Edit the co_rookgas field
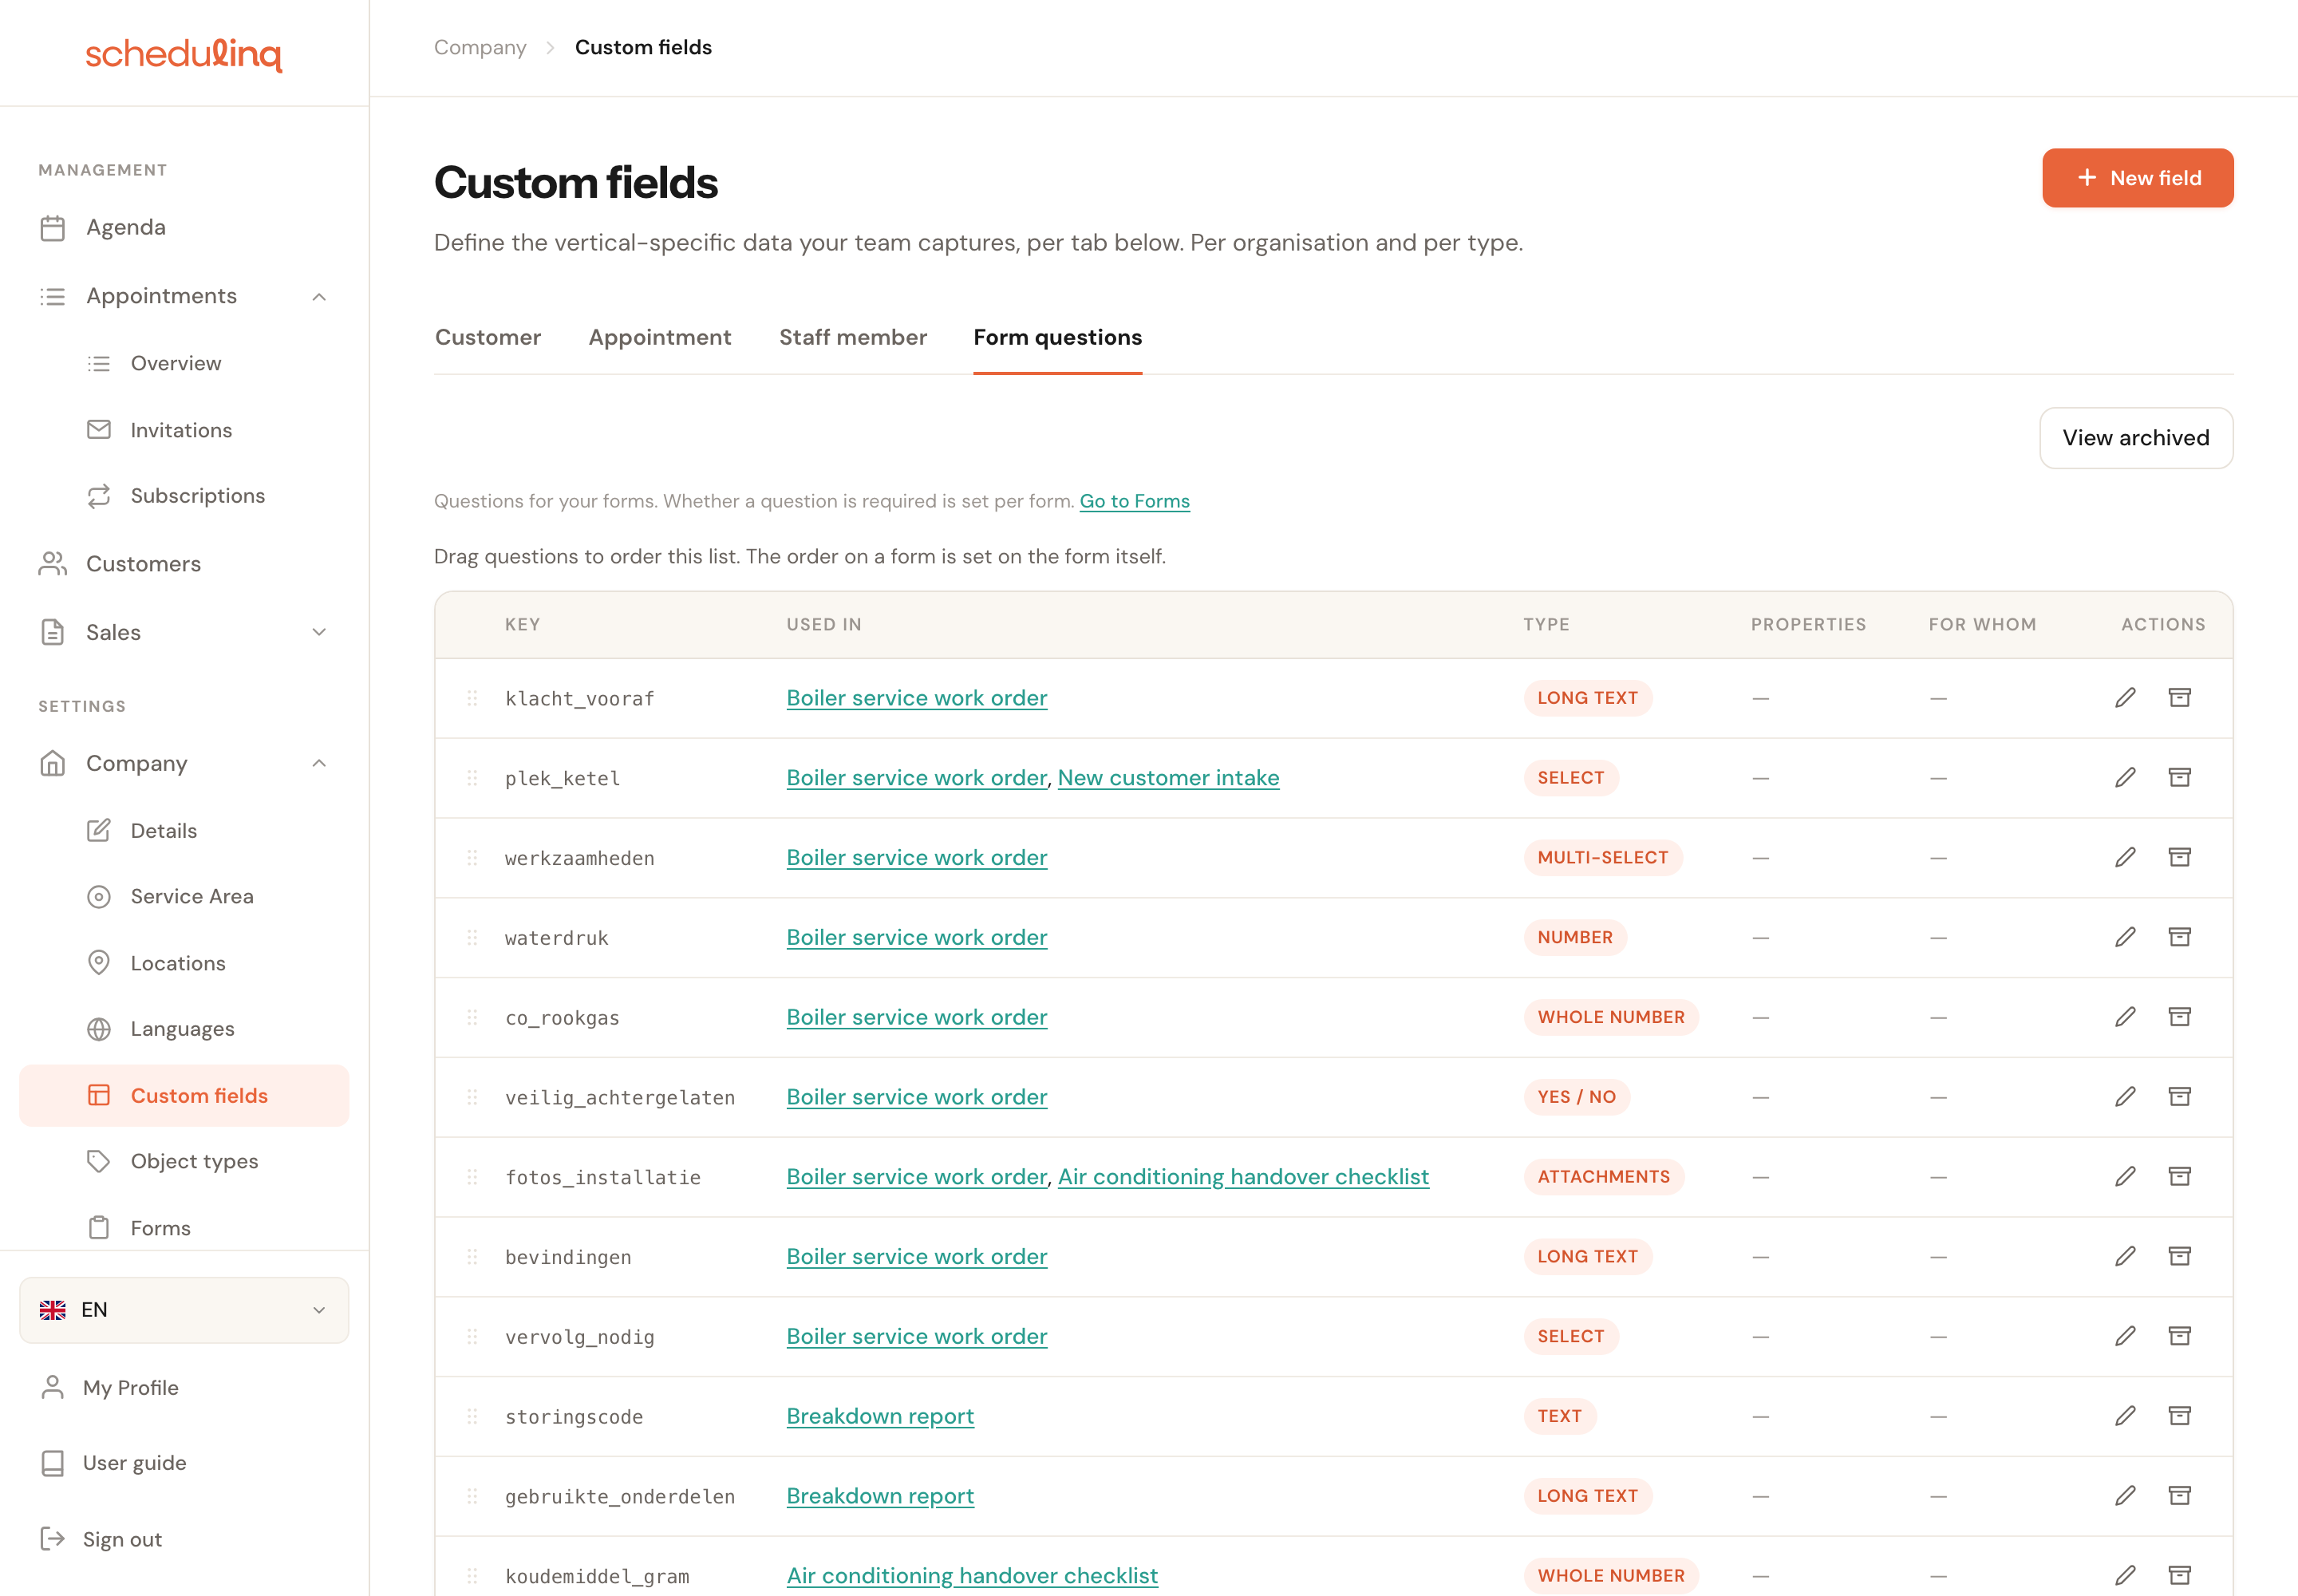The height and width of the screenshot is (1596, 2298). point(2125,1017)
